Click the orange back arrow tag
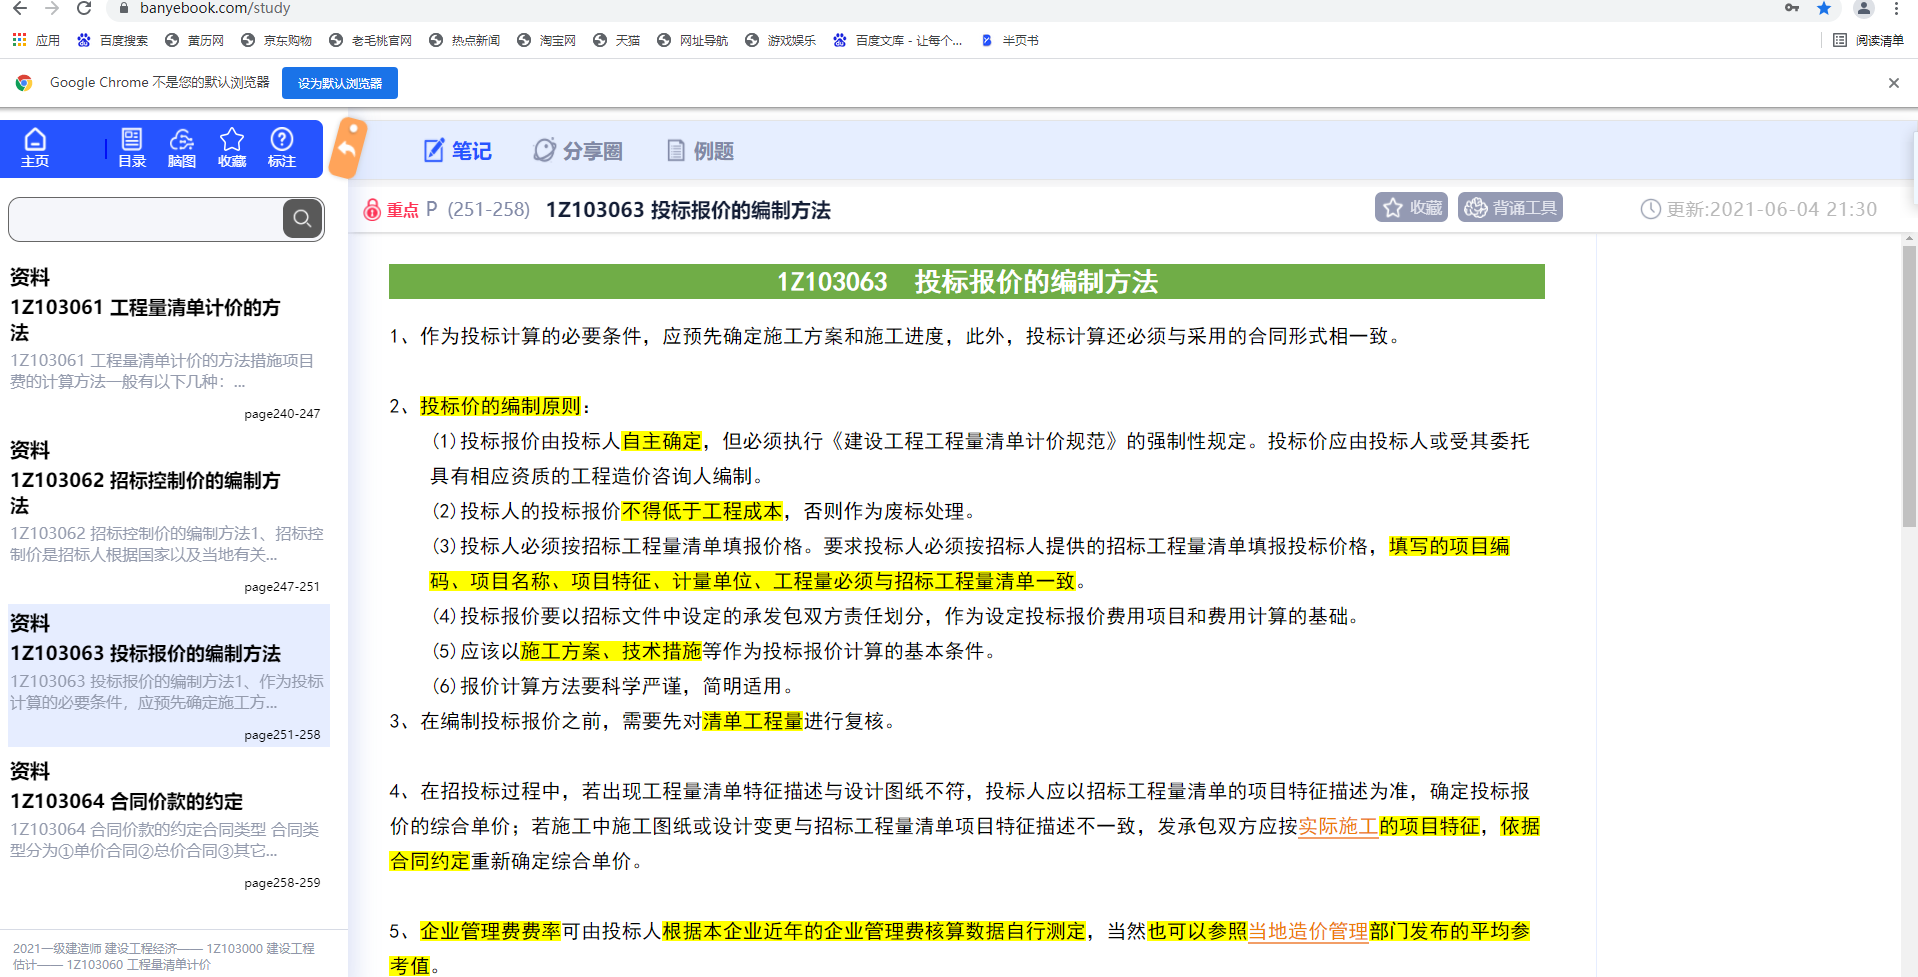 pyautogui.click(x=348, y=149)
